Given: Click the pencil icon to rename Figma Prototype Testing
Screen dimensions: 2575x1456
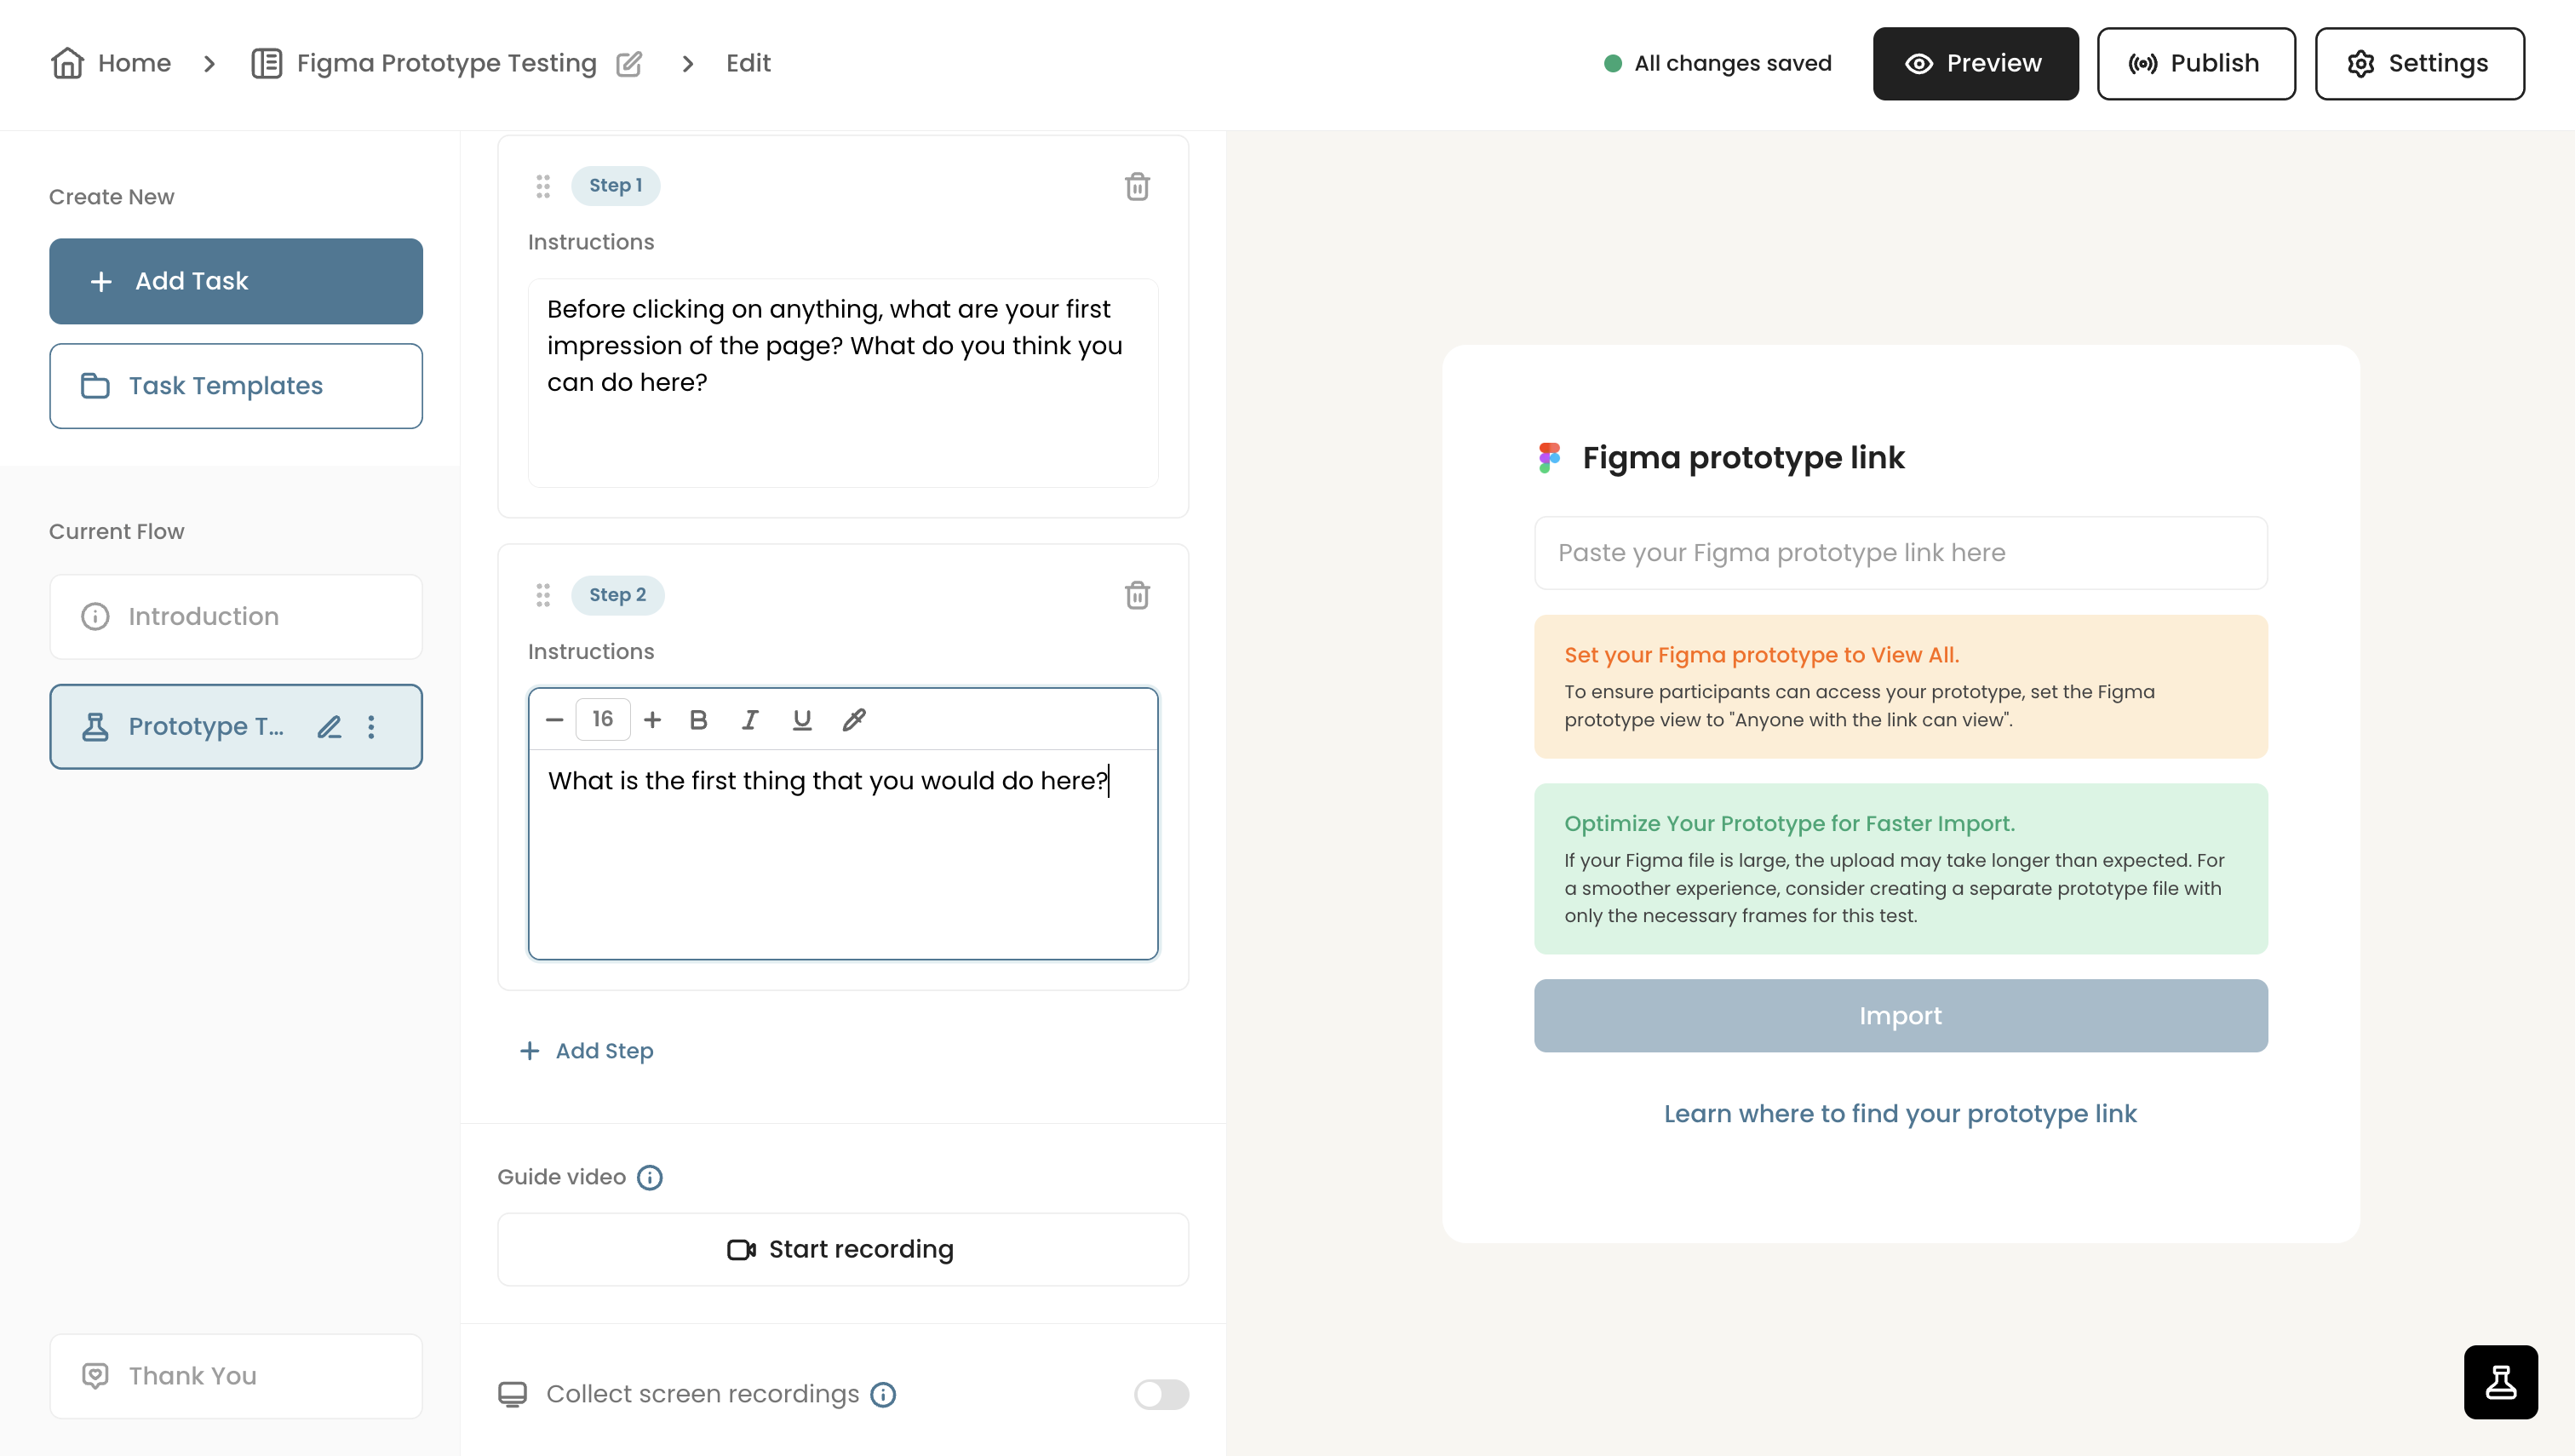Looking at the screenshot, I should point(629,64).
